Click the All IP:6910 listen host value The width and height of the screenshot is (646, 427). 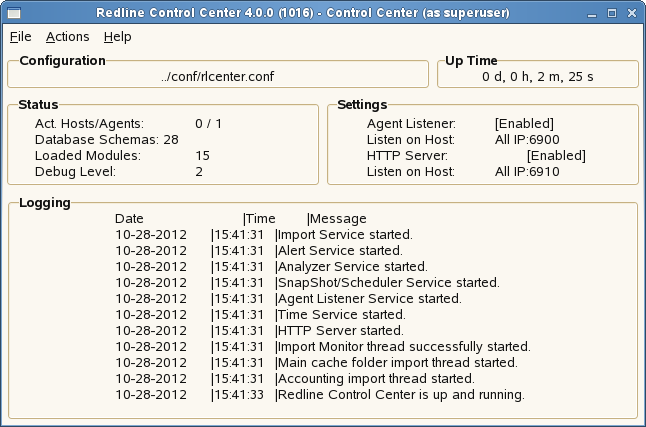[527, 172]
